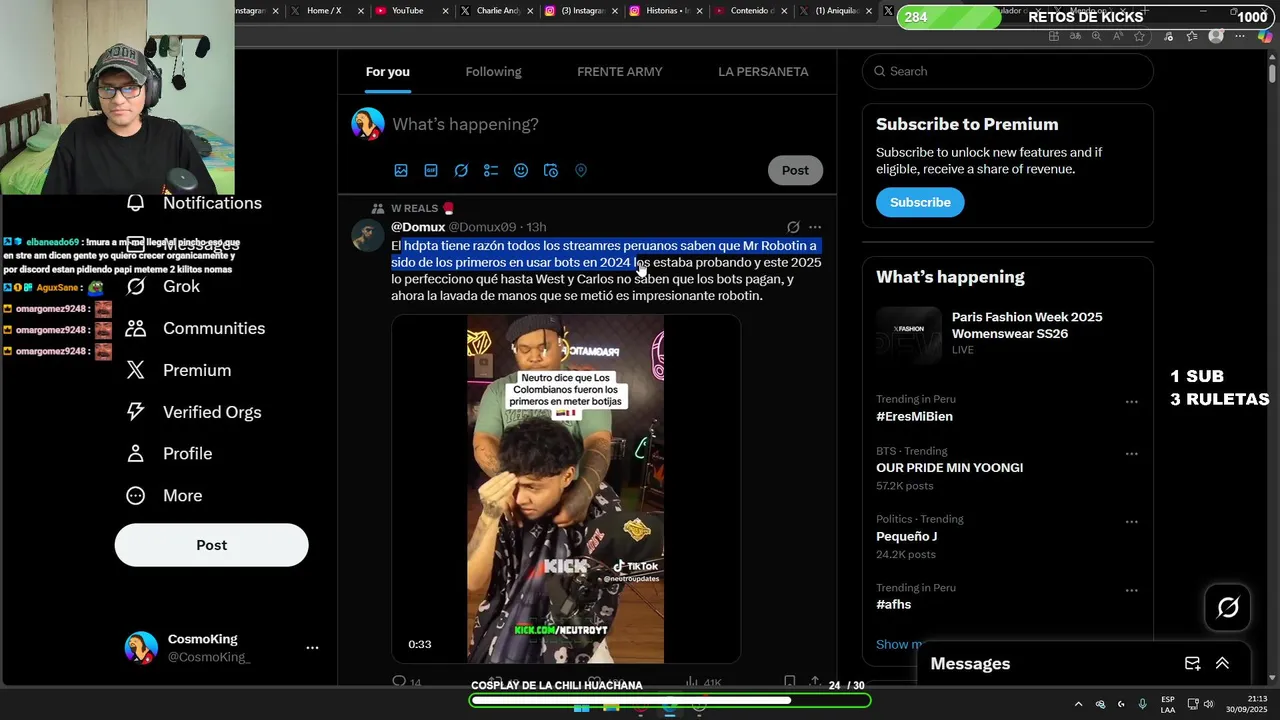
Task: Click Domux's profile avatar on the post
Action: [367, 235]
